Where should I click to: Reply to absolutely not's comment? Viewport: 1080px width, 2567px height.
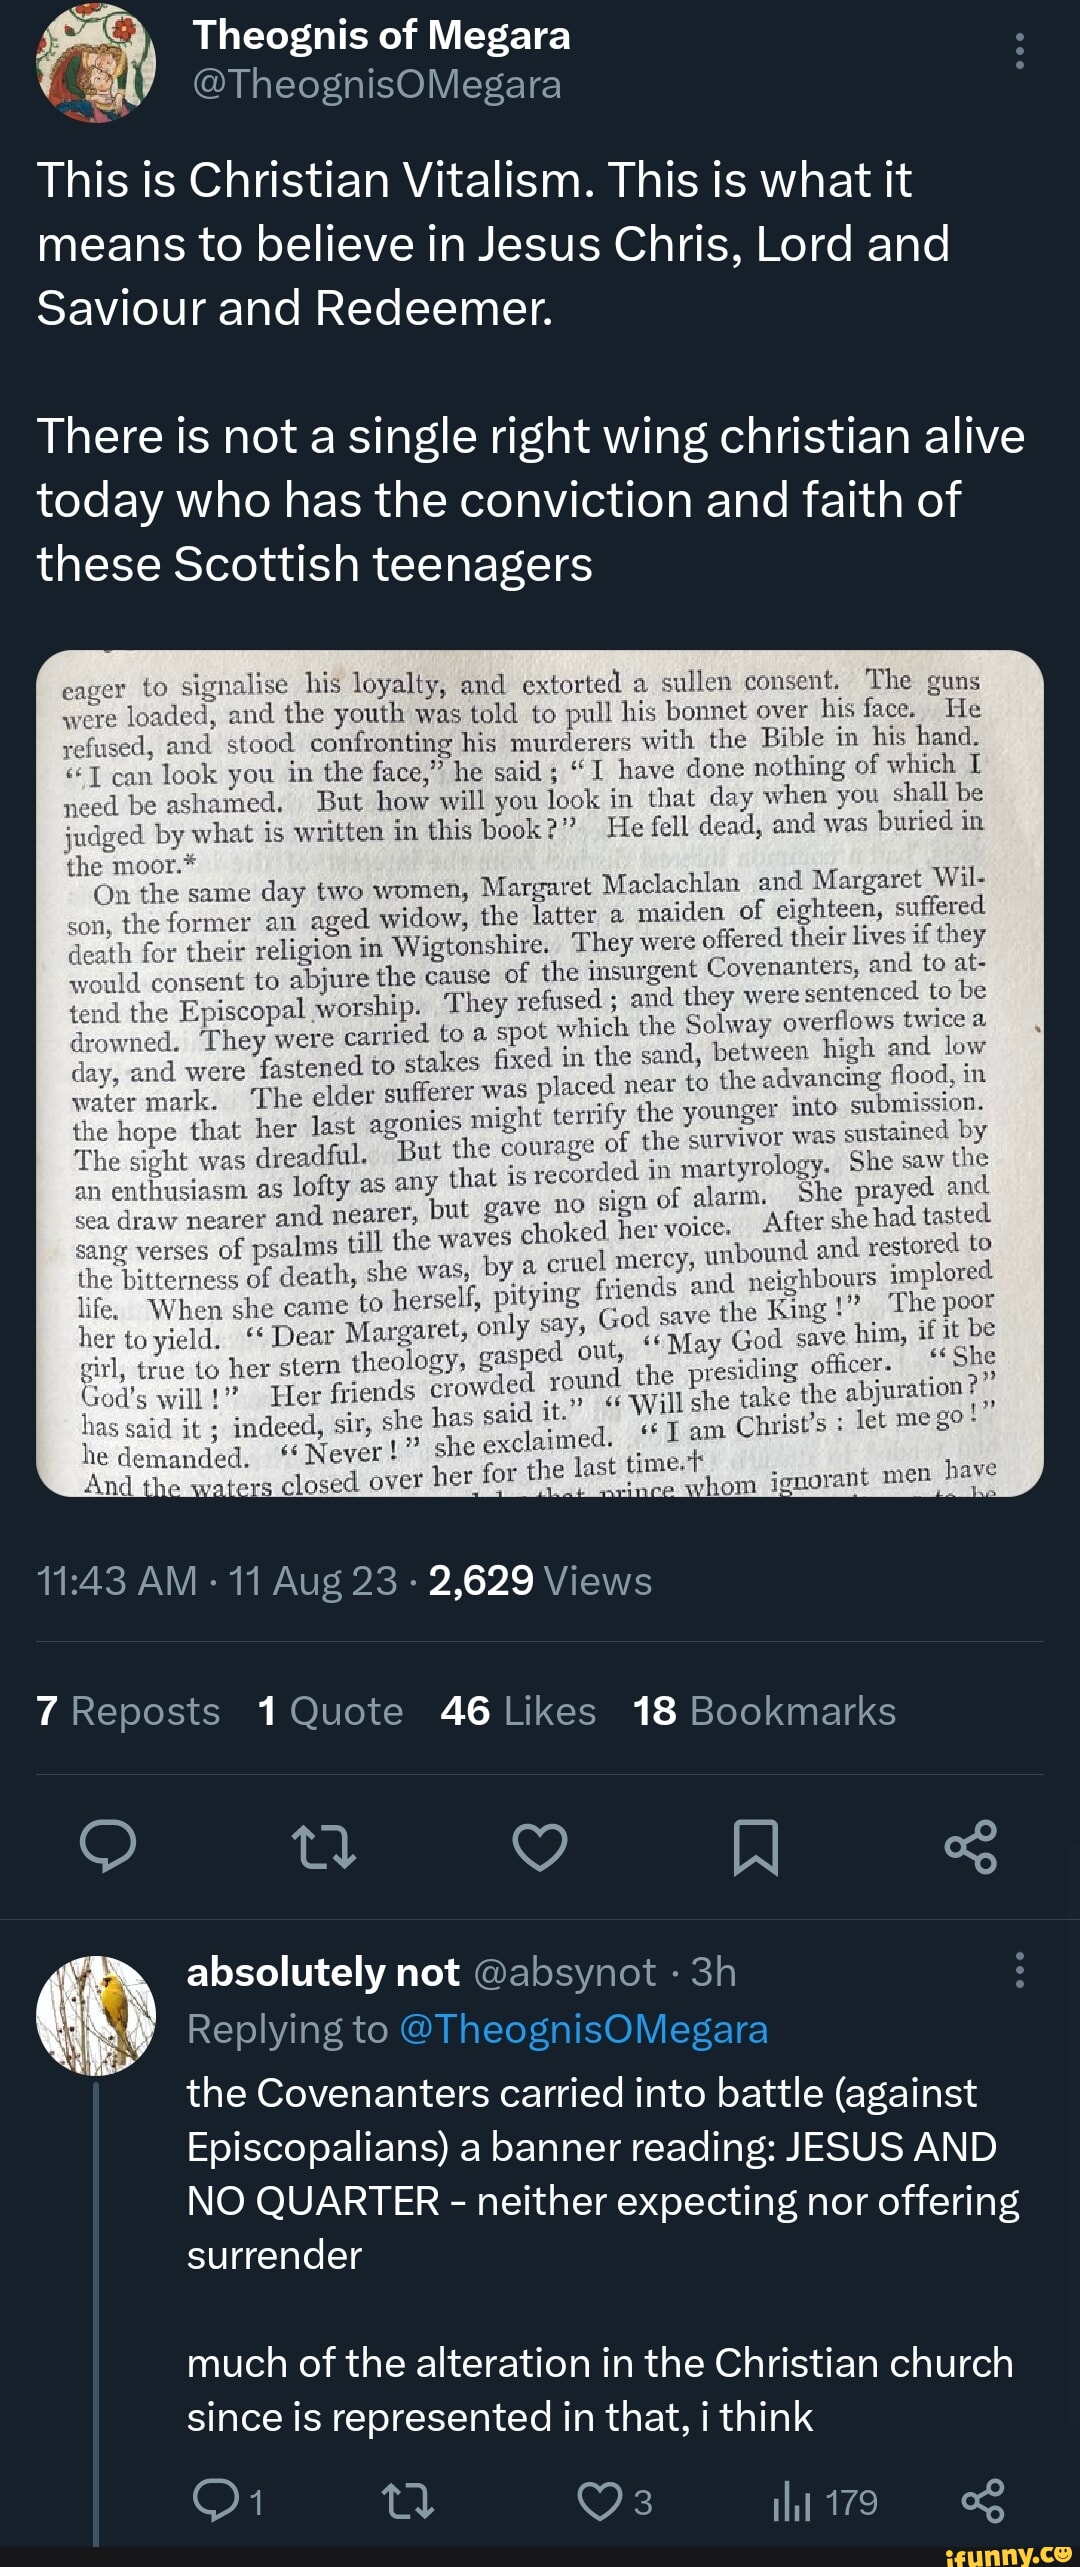(x=216, y=2502)
